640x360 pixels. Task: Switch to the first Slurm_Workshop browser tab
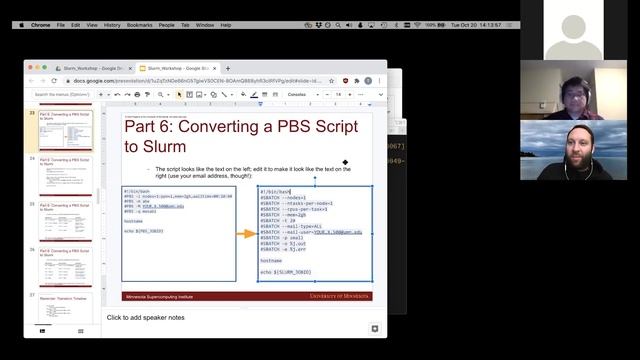point(93,69)
